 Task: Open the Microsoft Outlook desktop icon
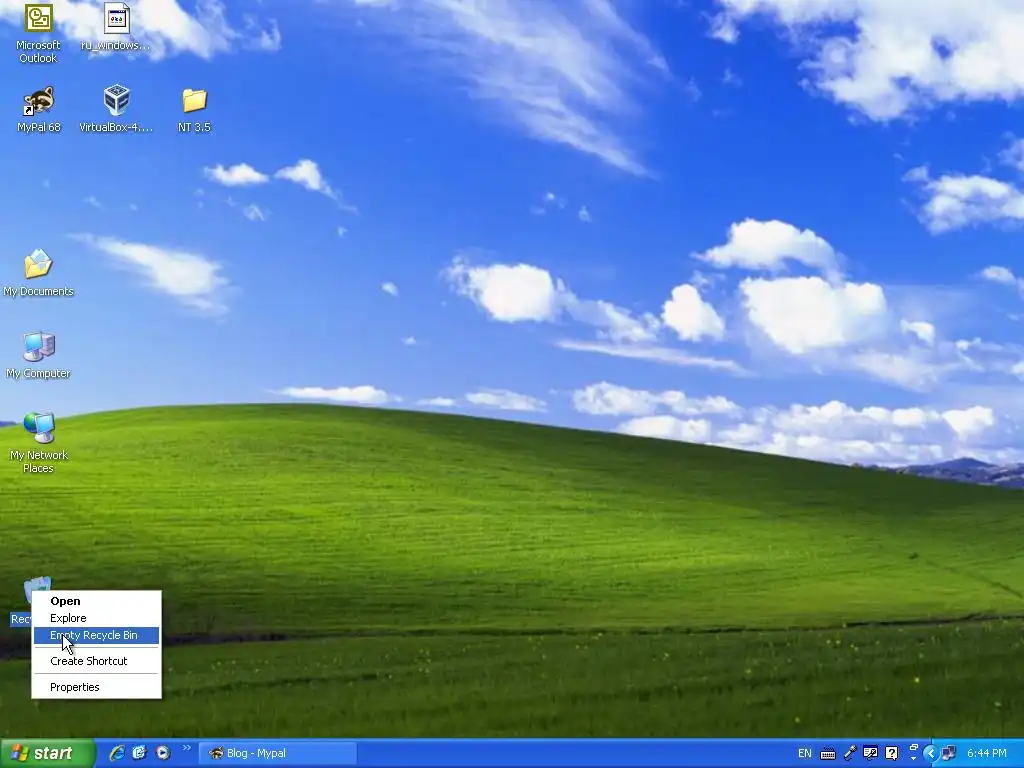point(38,33)
